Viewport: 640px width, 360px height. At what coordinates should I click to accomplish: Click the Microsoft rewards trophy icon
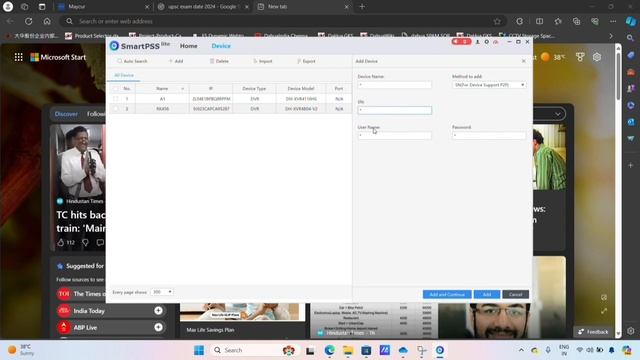pos(580,57)
